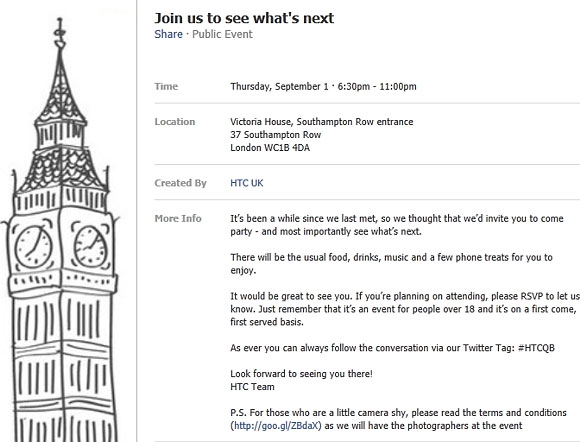Click the event title 'Join us to see what's next'

coord(244,18)
